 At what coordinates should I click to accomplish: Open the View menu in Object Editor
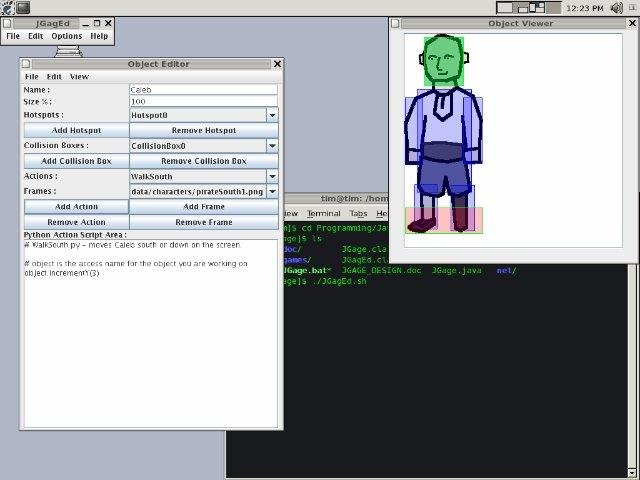79,77
